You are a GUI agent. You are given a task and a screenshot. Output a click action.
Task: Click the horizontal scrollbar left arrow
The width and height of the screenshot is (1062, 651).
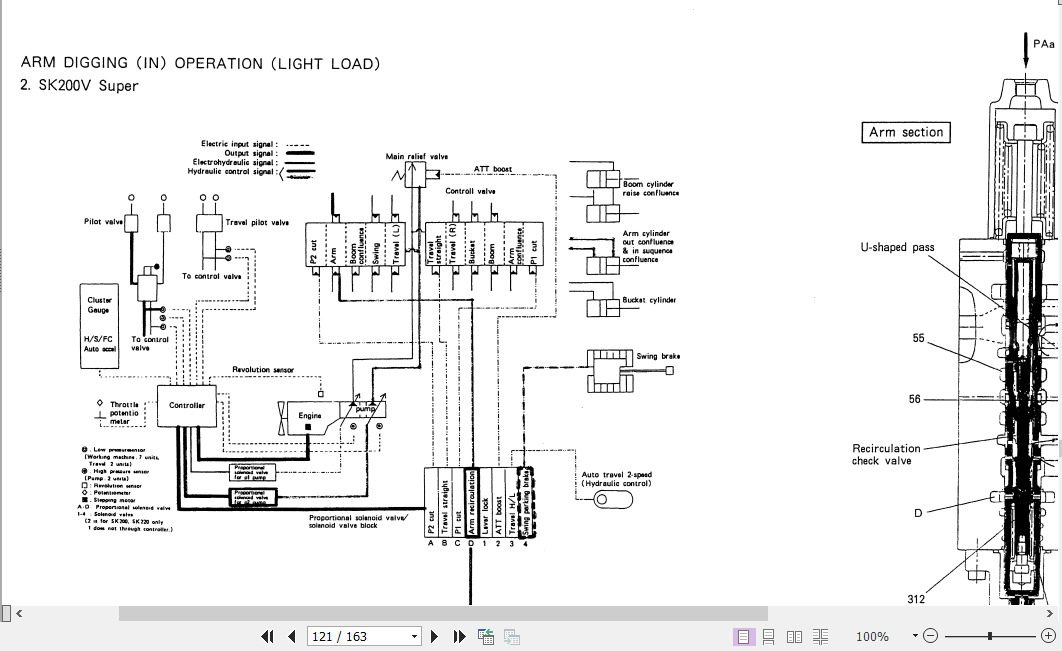19,613
